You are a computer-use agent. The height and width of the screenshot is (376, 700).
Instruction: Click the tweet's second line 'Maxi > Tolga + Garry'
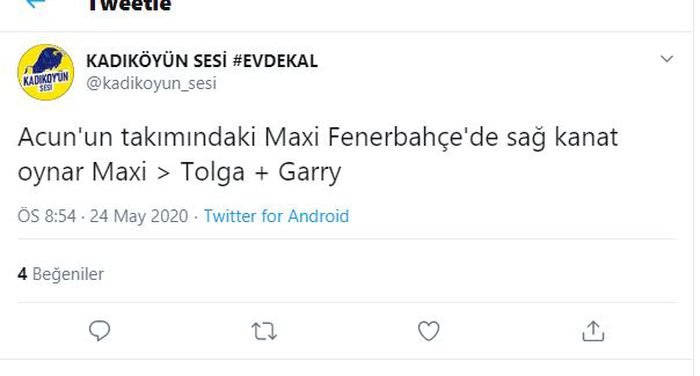coord(217,172)
